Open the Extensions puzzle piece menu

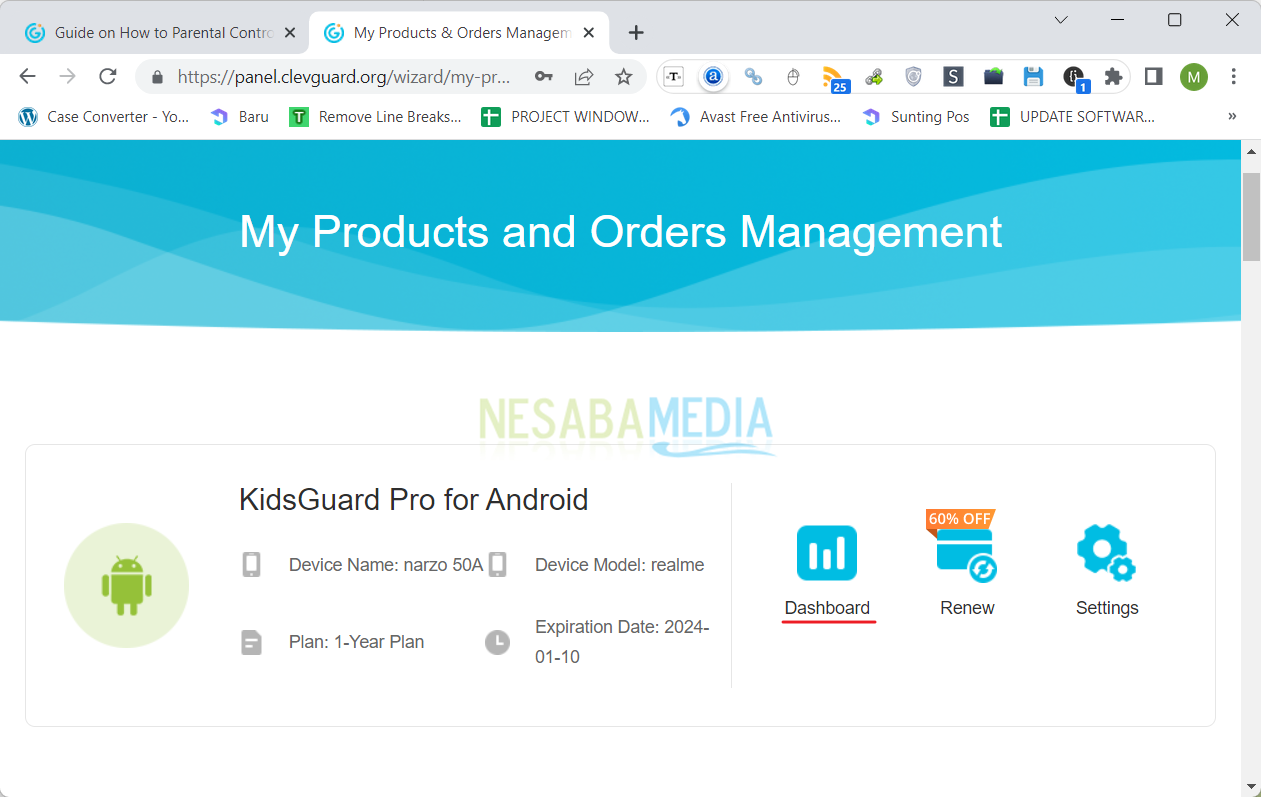pos(1113,77)
